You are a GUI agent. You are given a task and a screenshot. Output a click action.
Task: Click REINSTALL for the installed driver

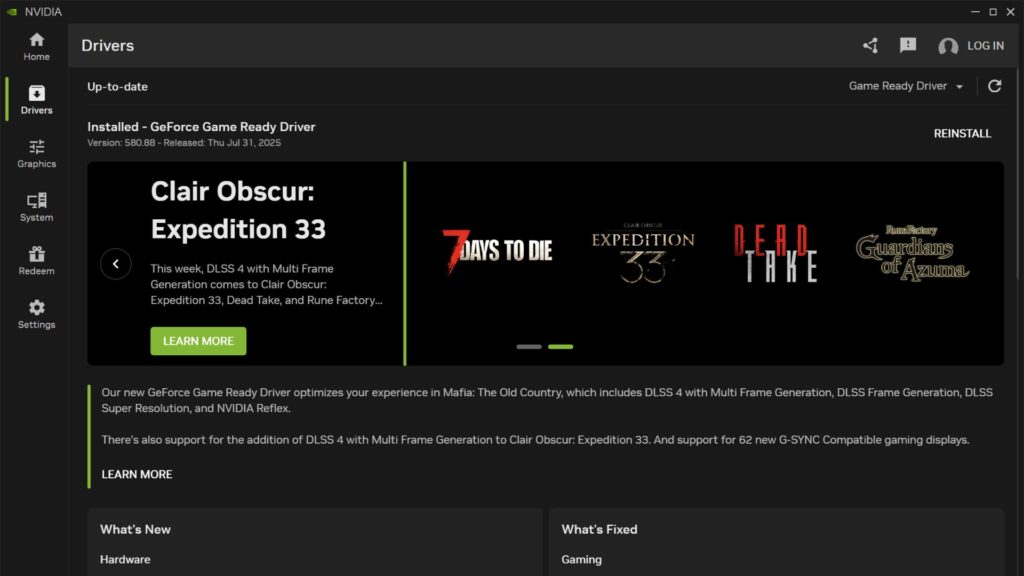962,133
